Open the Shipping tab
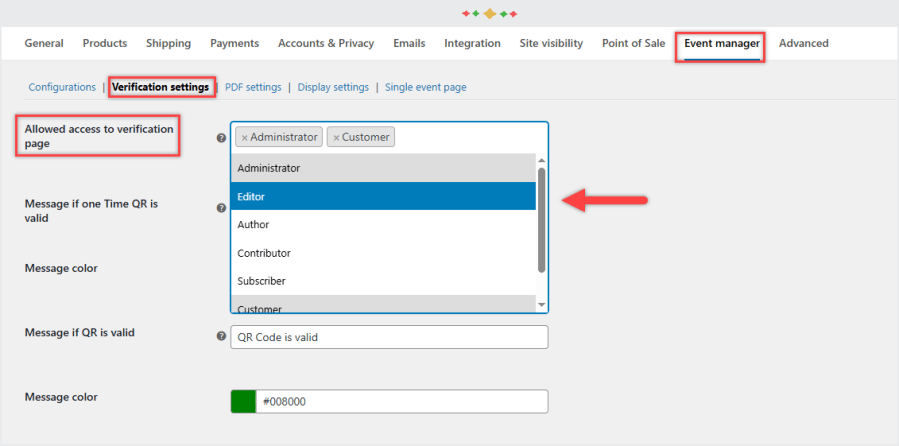 click(x=169, y=43)
